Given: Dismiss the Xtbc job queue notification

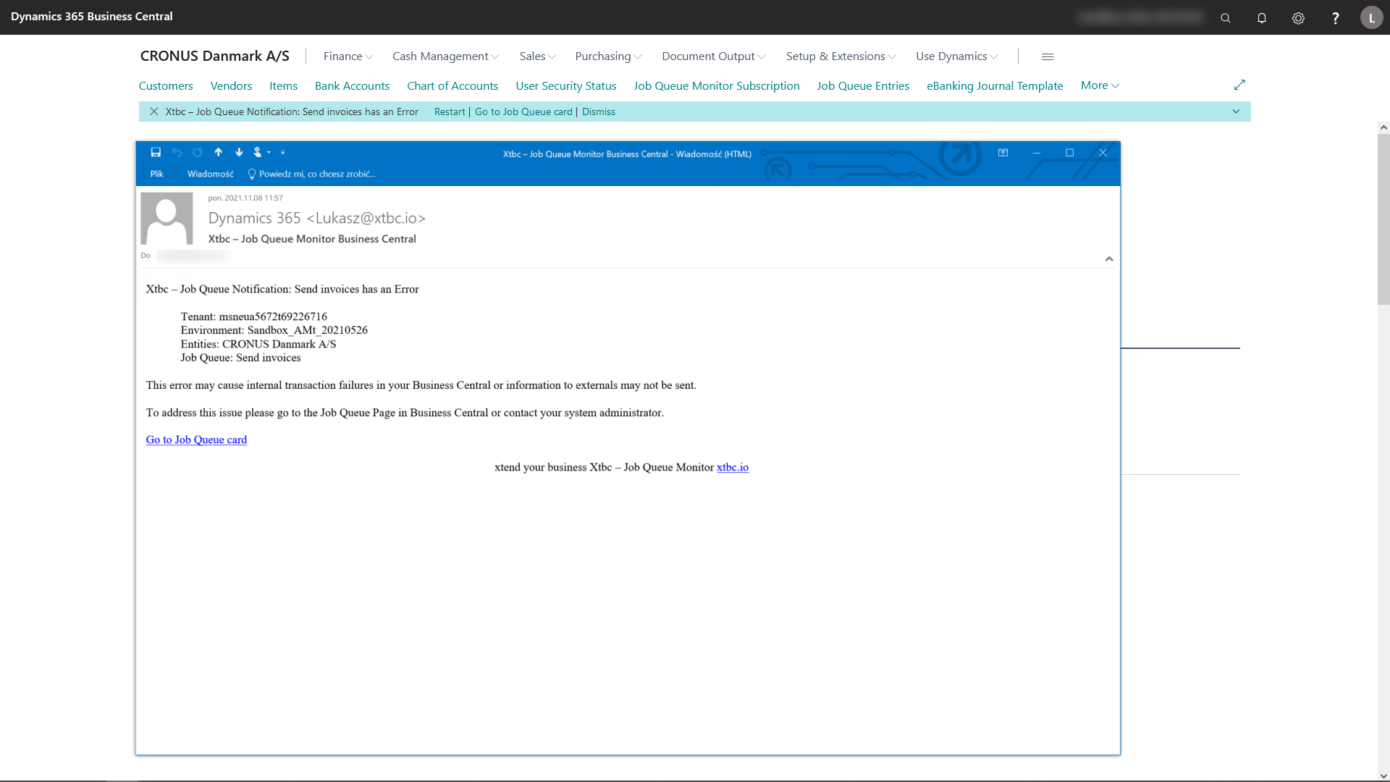Looking at the screenshot, I should click(x=598, y=111).
